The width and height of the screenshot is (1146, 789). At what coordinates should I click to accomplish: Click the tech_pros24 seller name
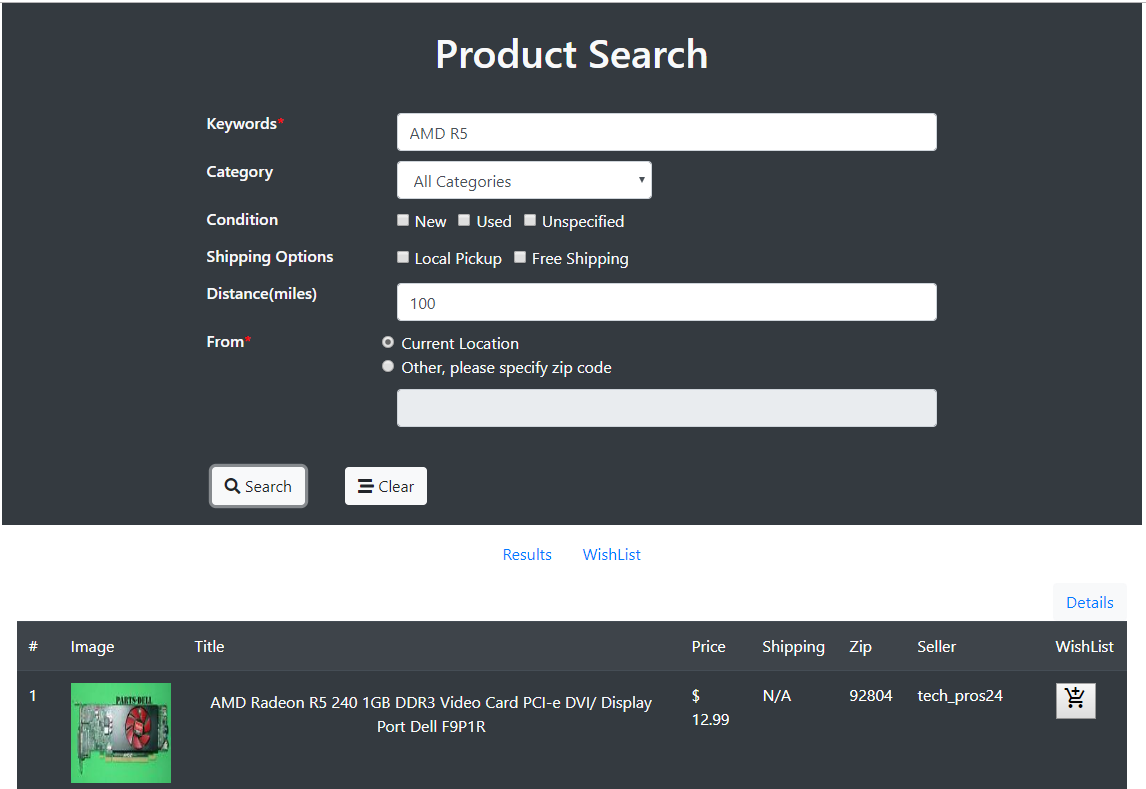click(x=960, y=695)
